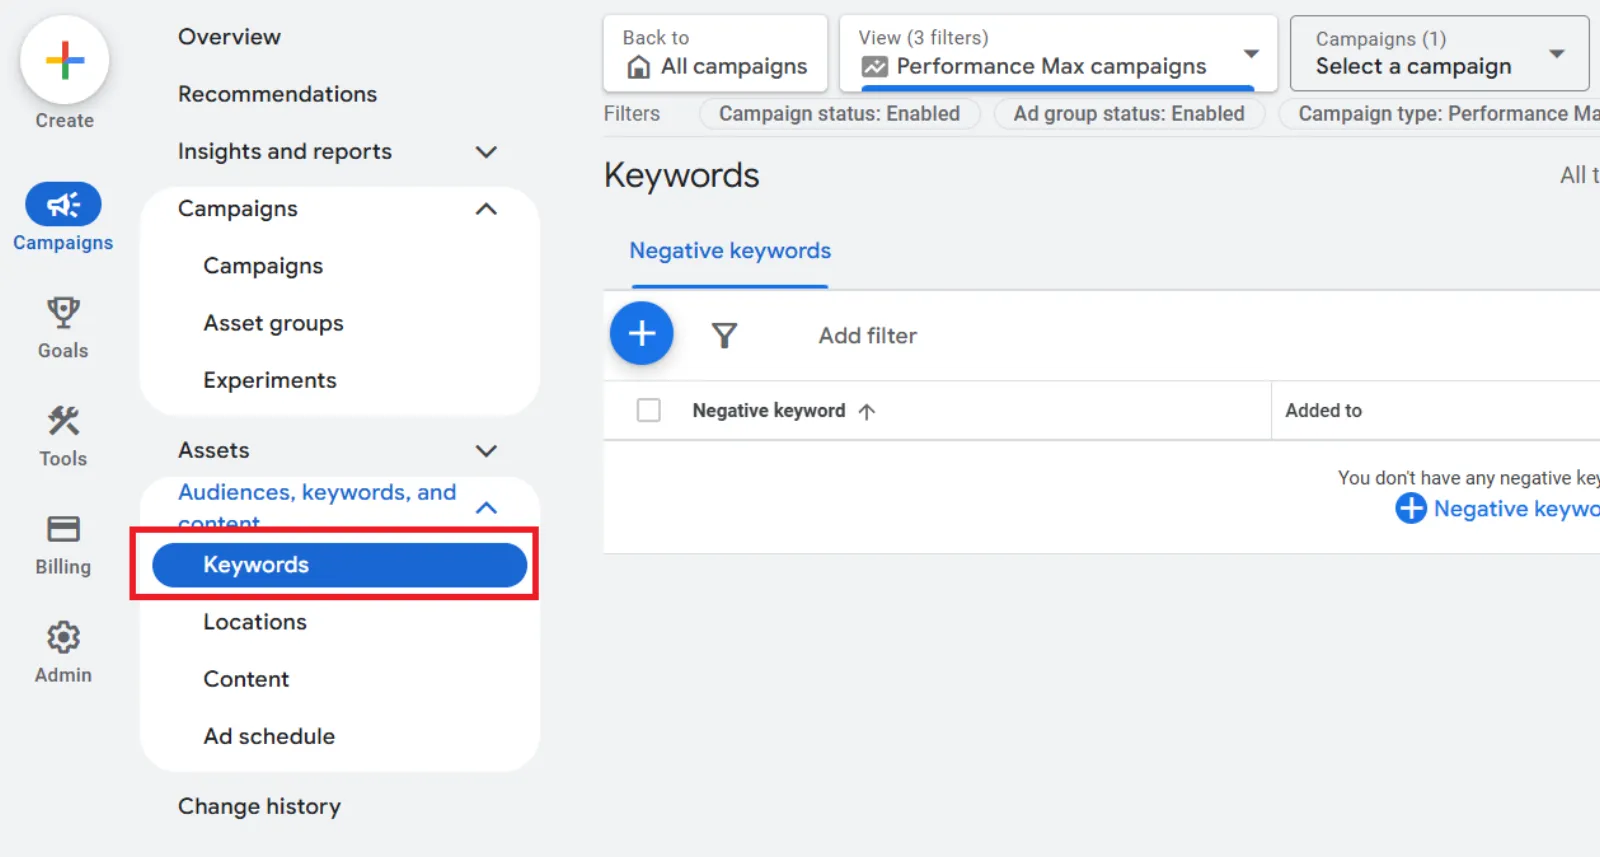Select Keywords in the side menu
1600x857 pixels.
click(339, 565)
